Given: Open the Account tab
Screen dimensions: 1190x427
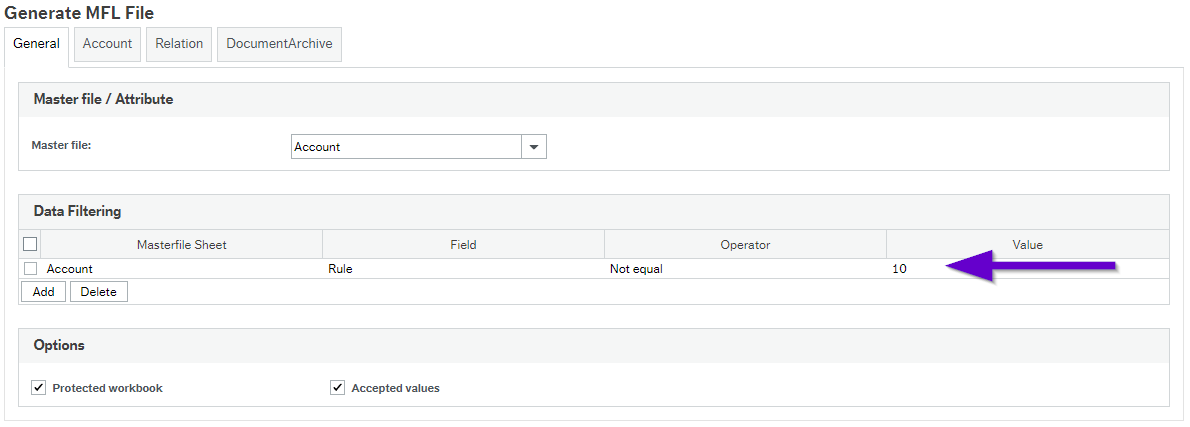Looking at the screenshot, I should (107, 44).
